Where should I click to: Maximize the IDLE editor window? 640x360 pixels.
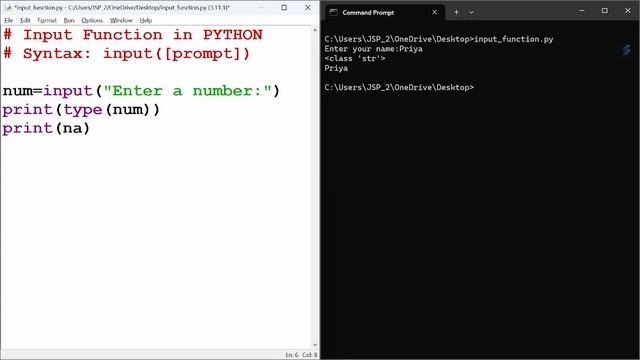tap(284, 7)
